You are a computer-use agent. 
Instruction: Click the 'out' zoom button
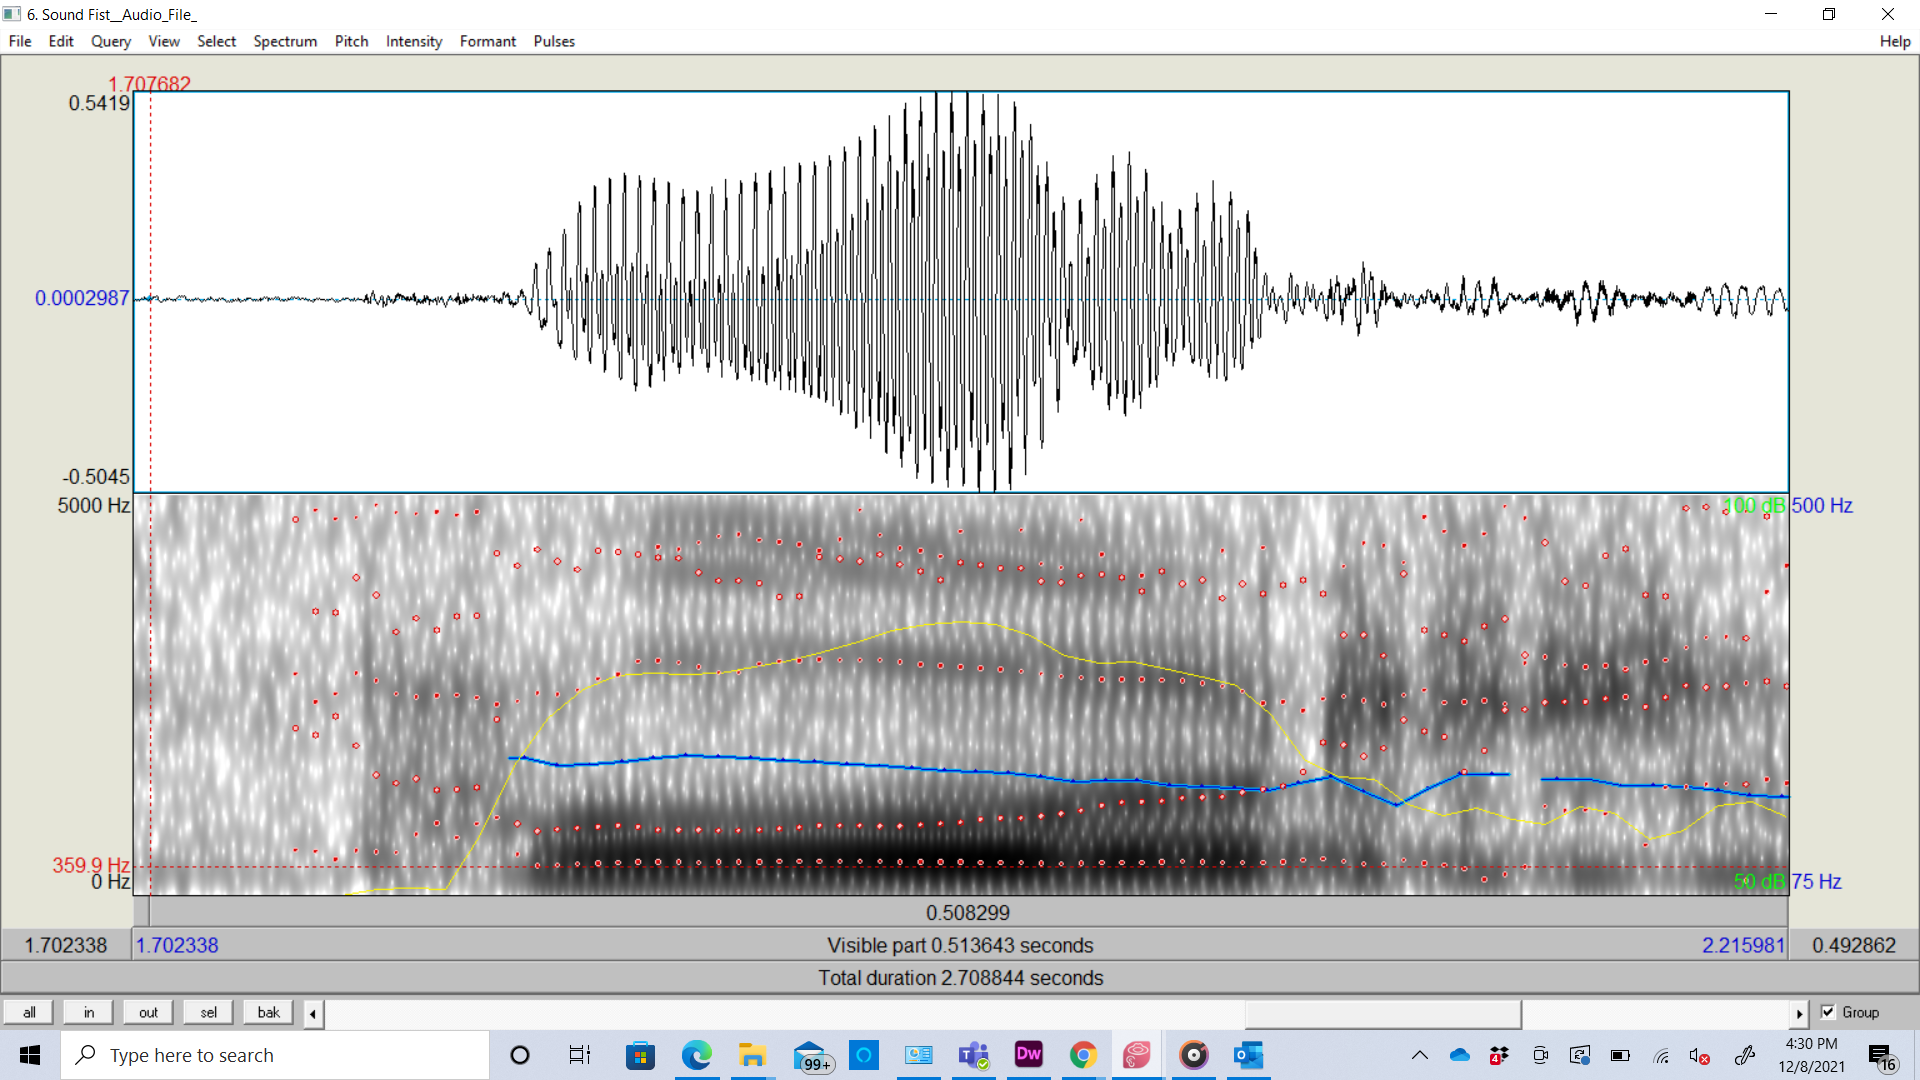click(148, 1012)
